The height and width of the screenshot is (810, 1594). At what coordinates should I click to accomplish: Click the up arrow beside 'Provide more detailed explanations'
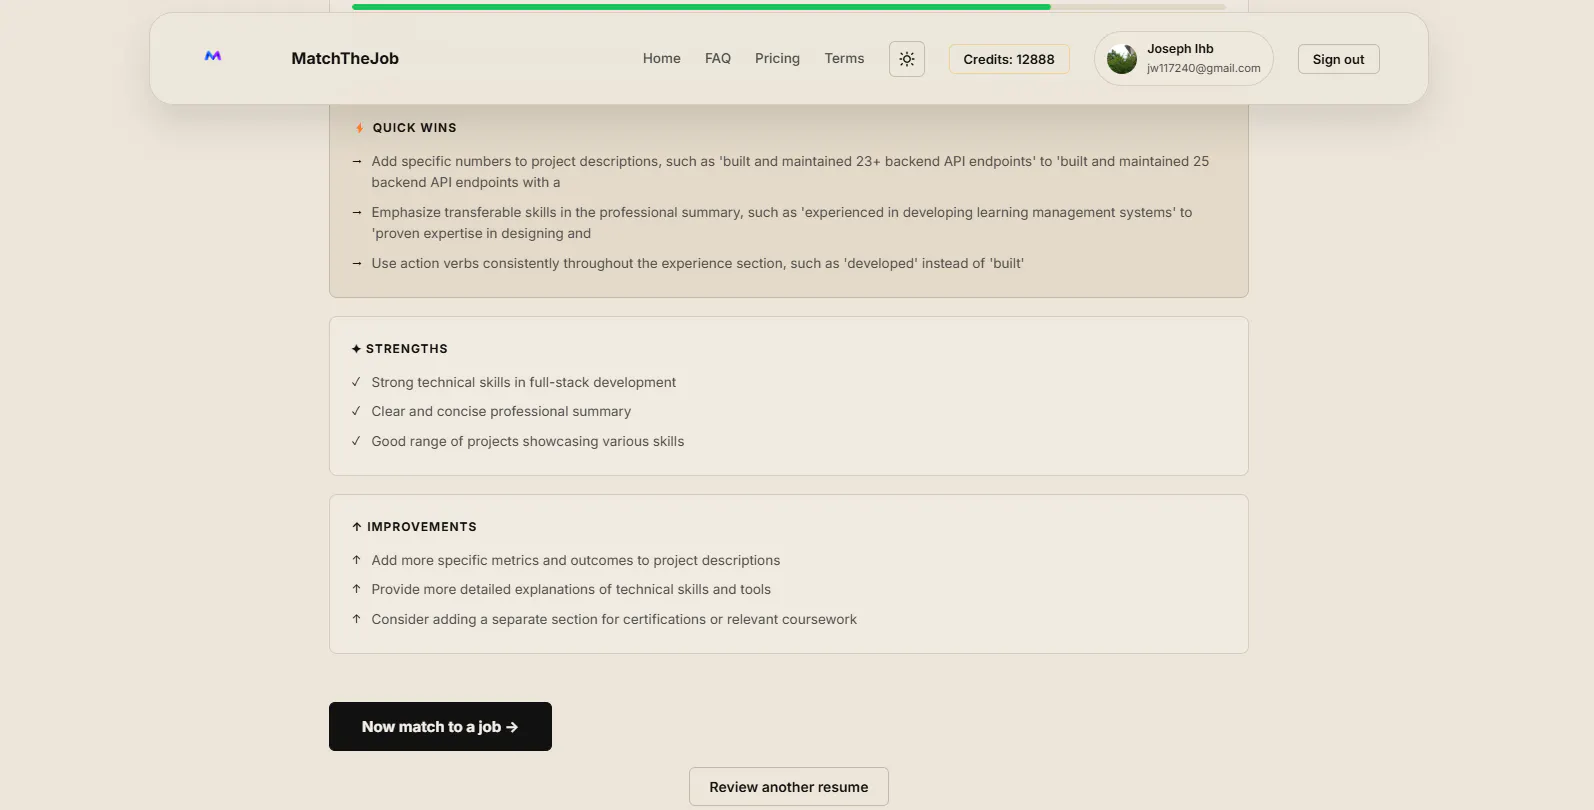click(356, 589)
